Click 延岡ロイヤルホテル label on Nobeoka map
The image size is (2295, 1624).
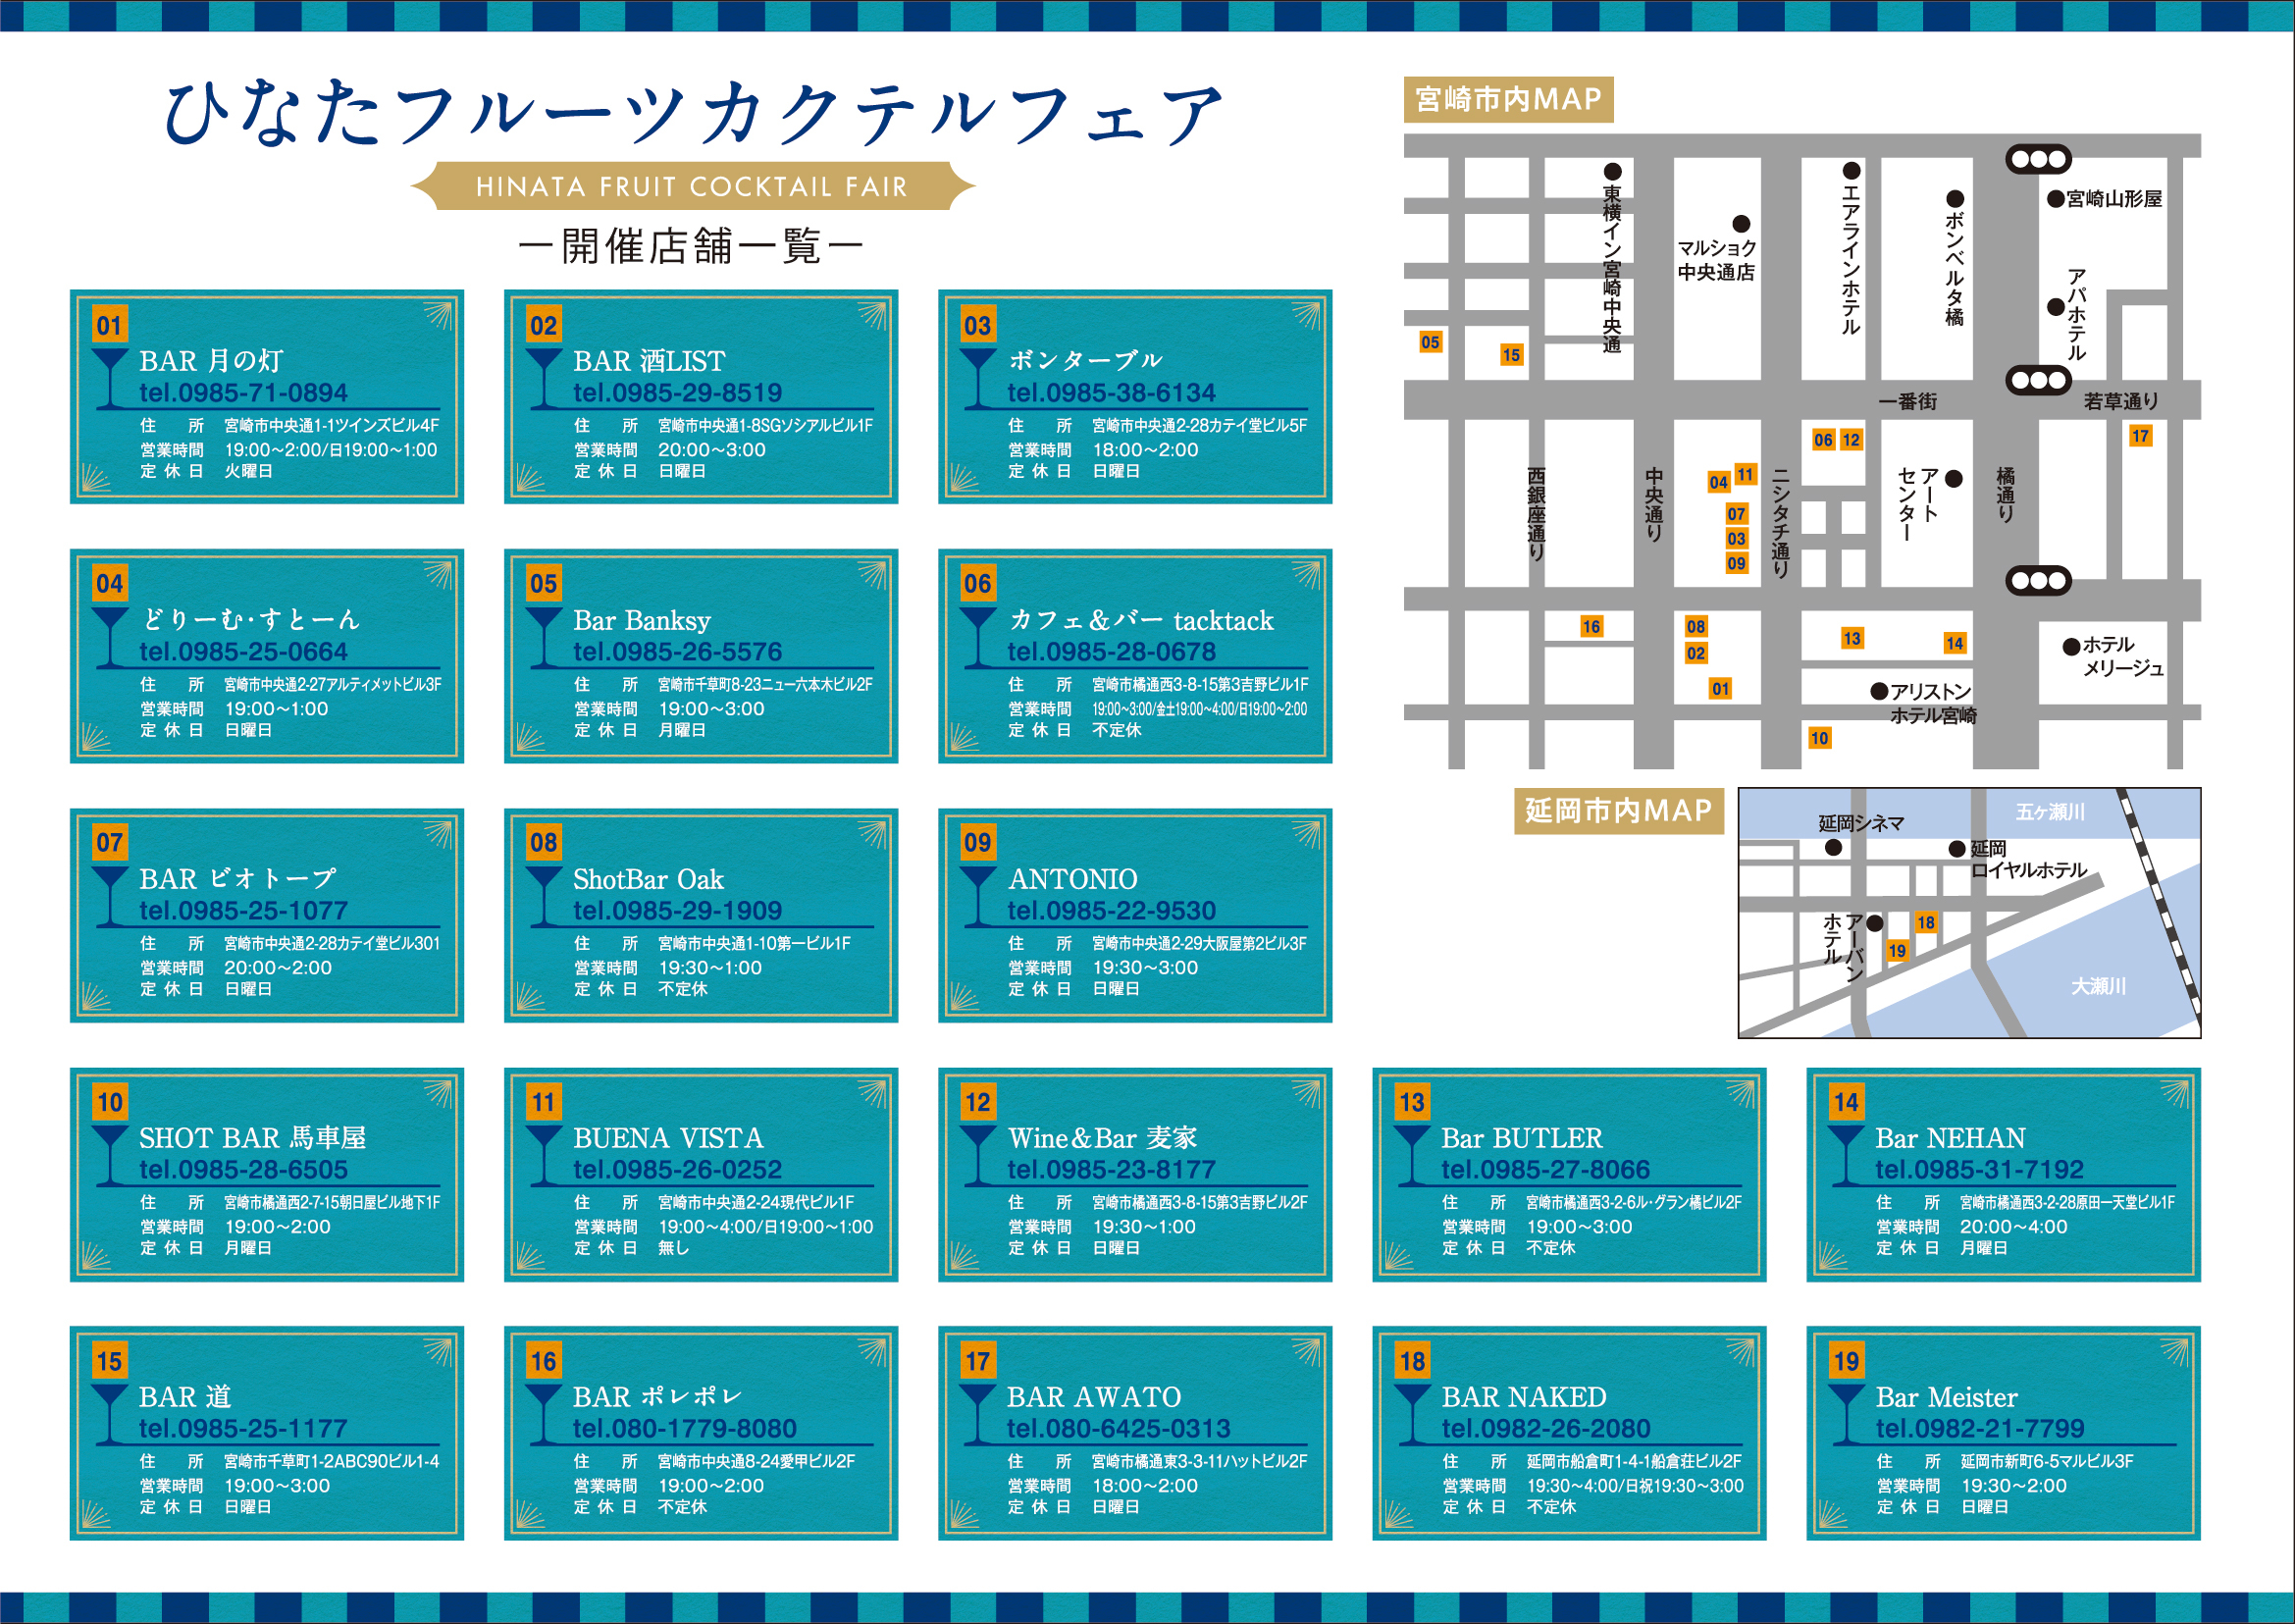coord(2028,859)
